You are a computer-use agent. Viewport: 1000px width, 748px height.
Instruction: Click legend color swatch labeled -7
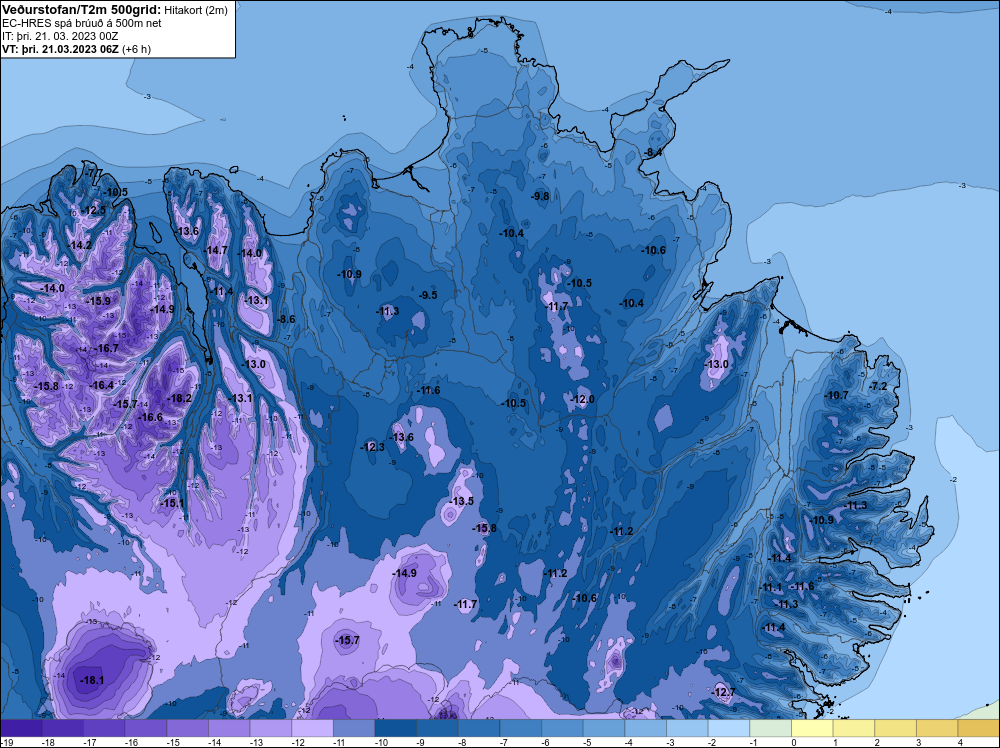click(x=520, y=728)
